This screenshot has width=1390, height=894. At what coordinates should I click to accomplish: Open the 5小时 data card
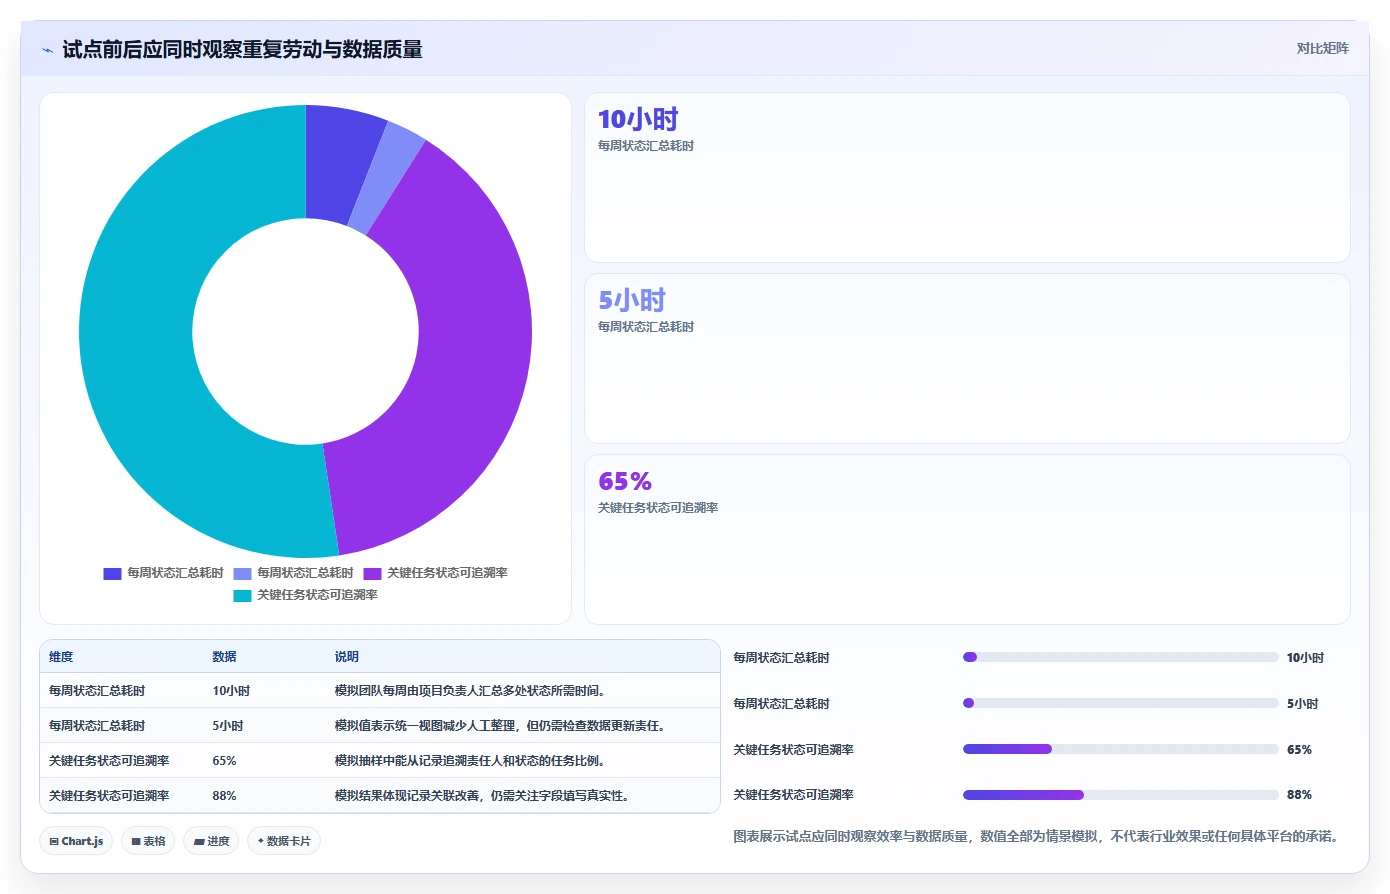967,359
